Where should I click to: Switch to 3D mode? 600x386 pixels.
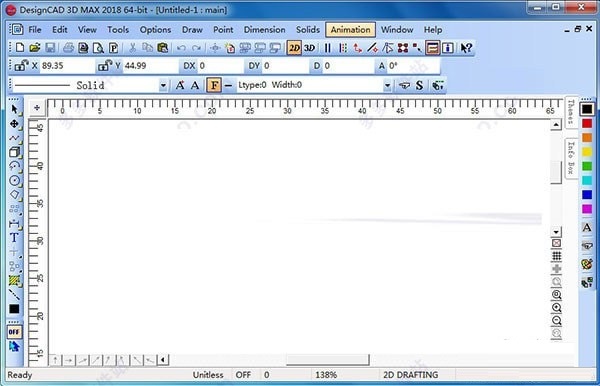click(309, 48)
